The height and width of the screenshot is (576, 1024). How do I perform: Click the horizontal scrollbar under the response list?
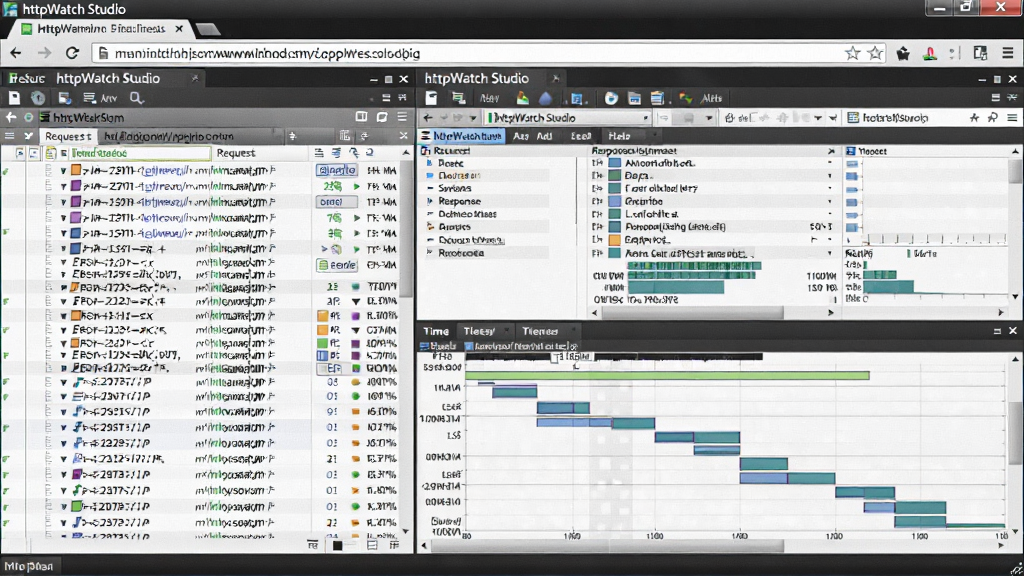[x=692, y=313]
